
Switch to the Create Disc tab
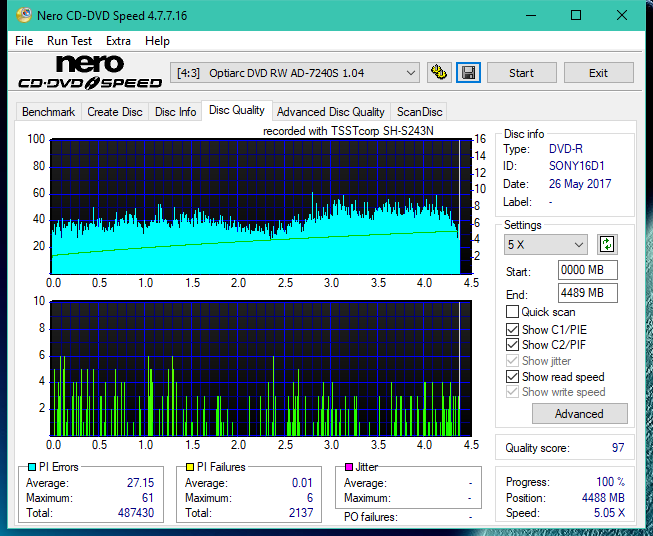(115, 112)
